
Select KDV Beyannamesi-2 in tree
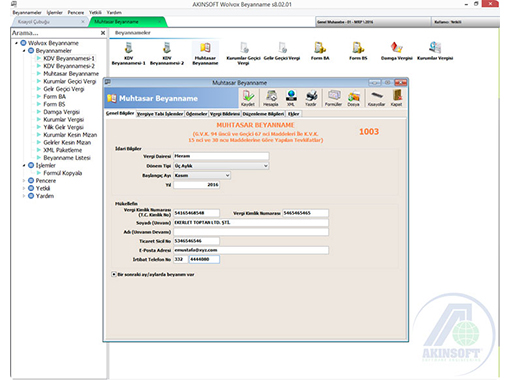point(69,66)
